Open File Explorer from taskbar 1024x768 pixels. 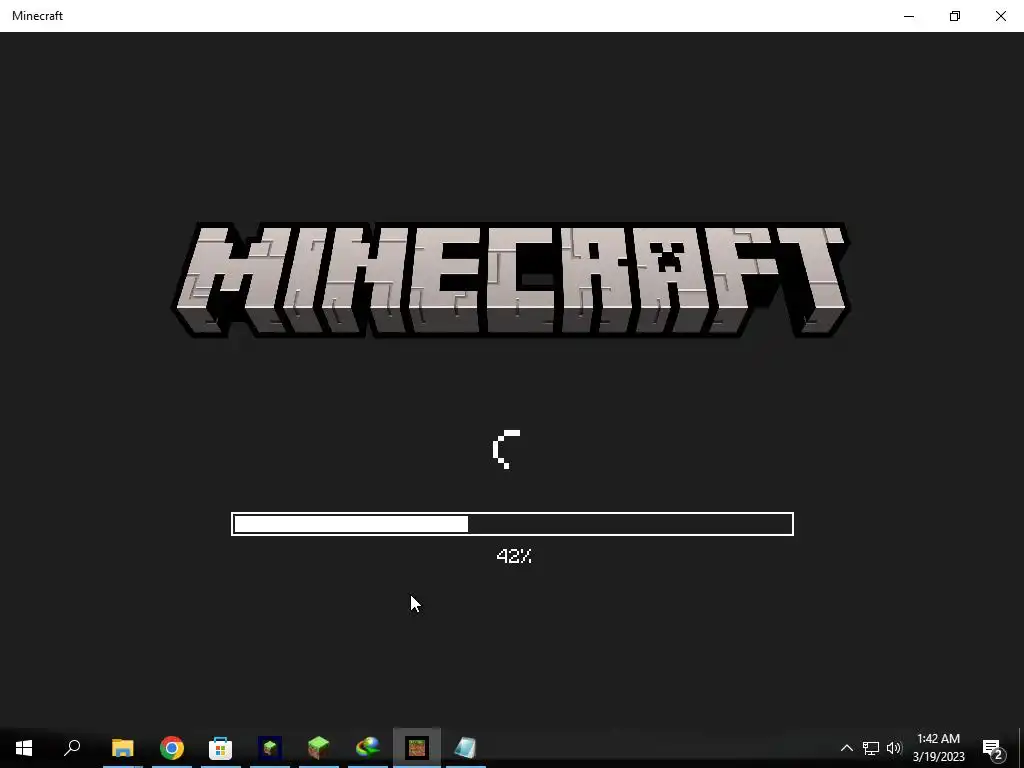(122, 747)
